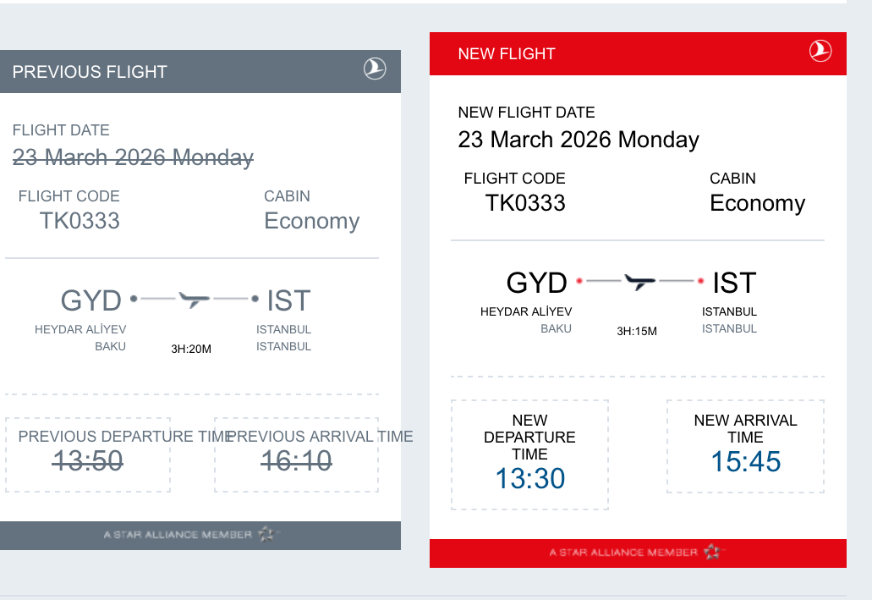Click crossed-out previous arrival time 16:10
Screen dimensions: 872x600
[x=296, y=460]
